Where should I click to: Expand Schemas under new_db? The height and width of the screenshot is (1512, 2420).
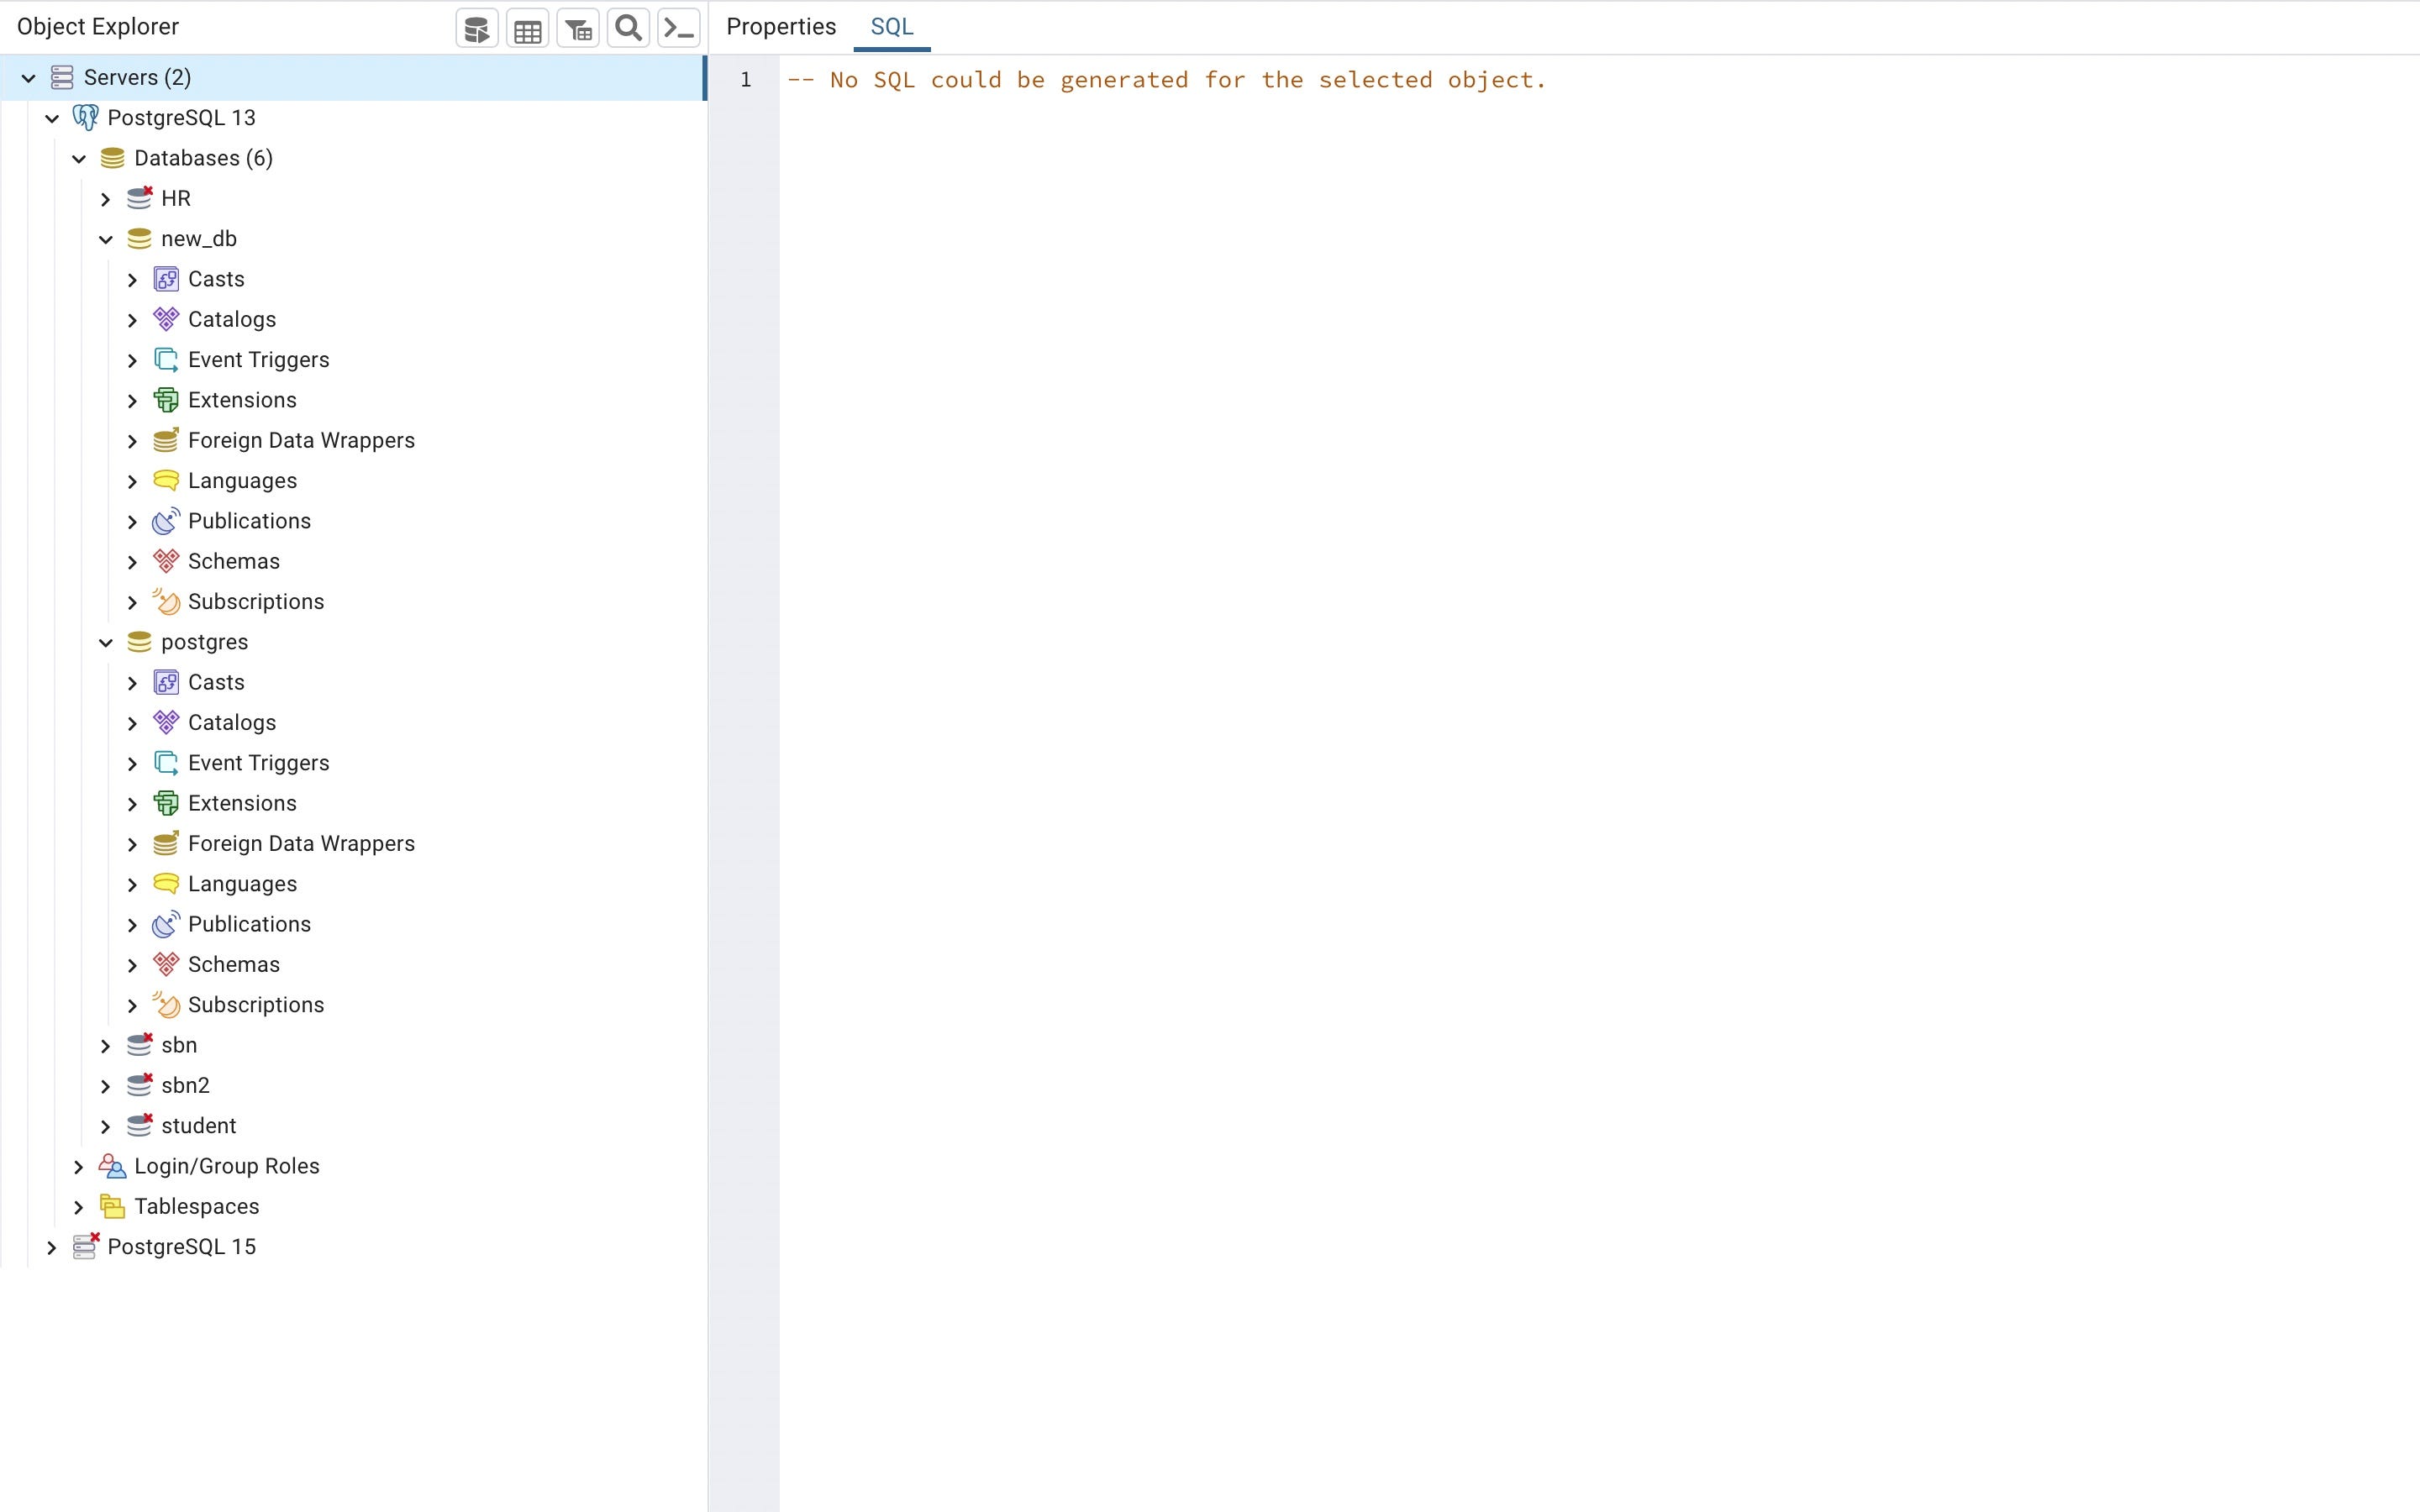[x=132, y=562]
